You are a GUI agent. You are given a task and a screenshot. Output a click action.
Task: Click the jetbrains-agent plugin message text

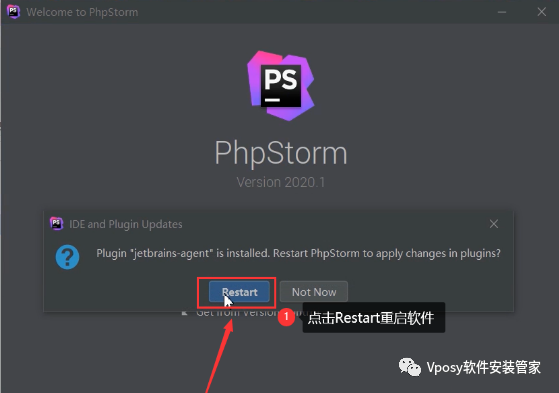298,253
